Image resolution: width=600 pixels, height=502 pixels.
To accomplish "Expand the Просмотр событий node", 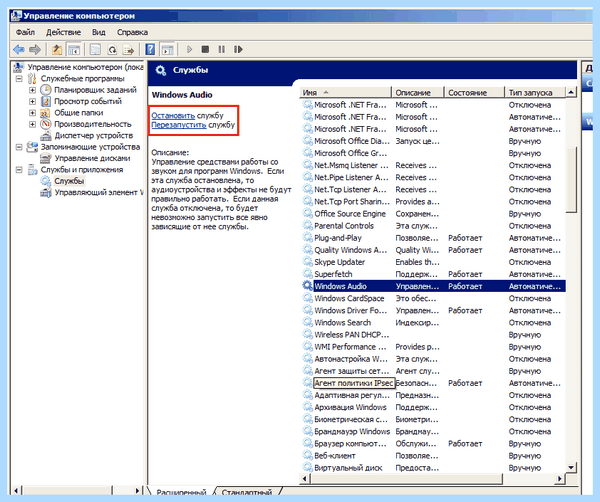I will tap(33, 101).
